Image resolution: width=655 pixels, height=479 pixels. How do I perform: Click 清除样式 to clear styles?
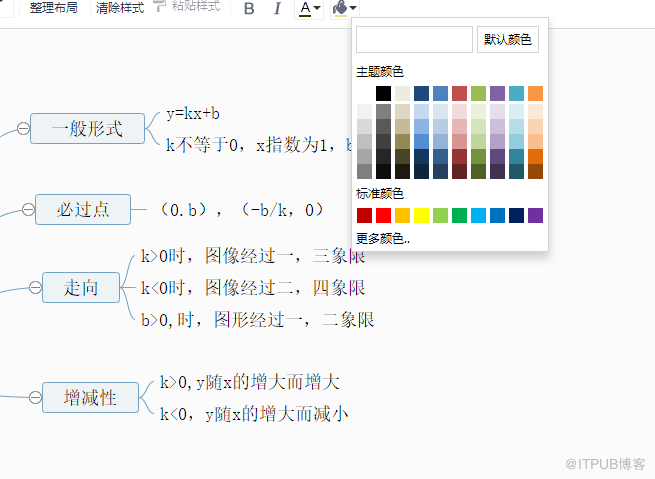point(120,7)
